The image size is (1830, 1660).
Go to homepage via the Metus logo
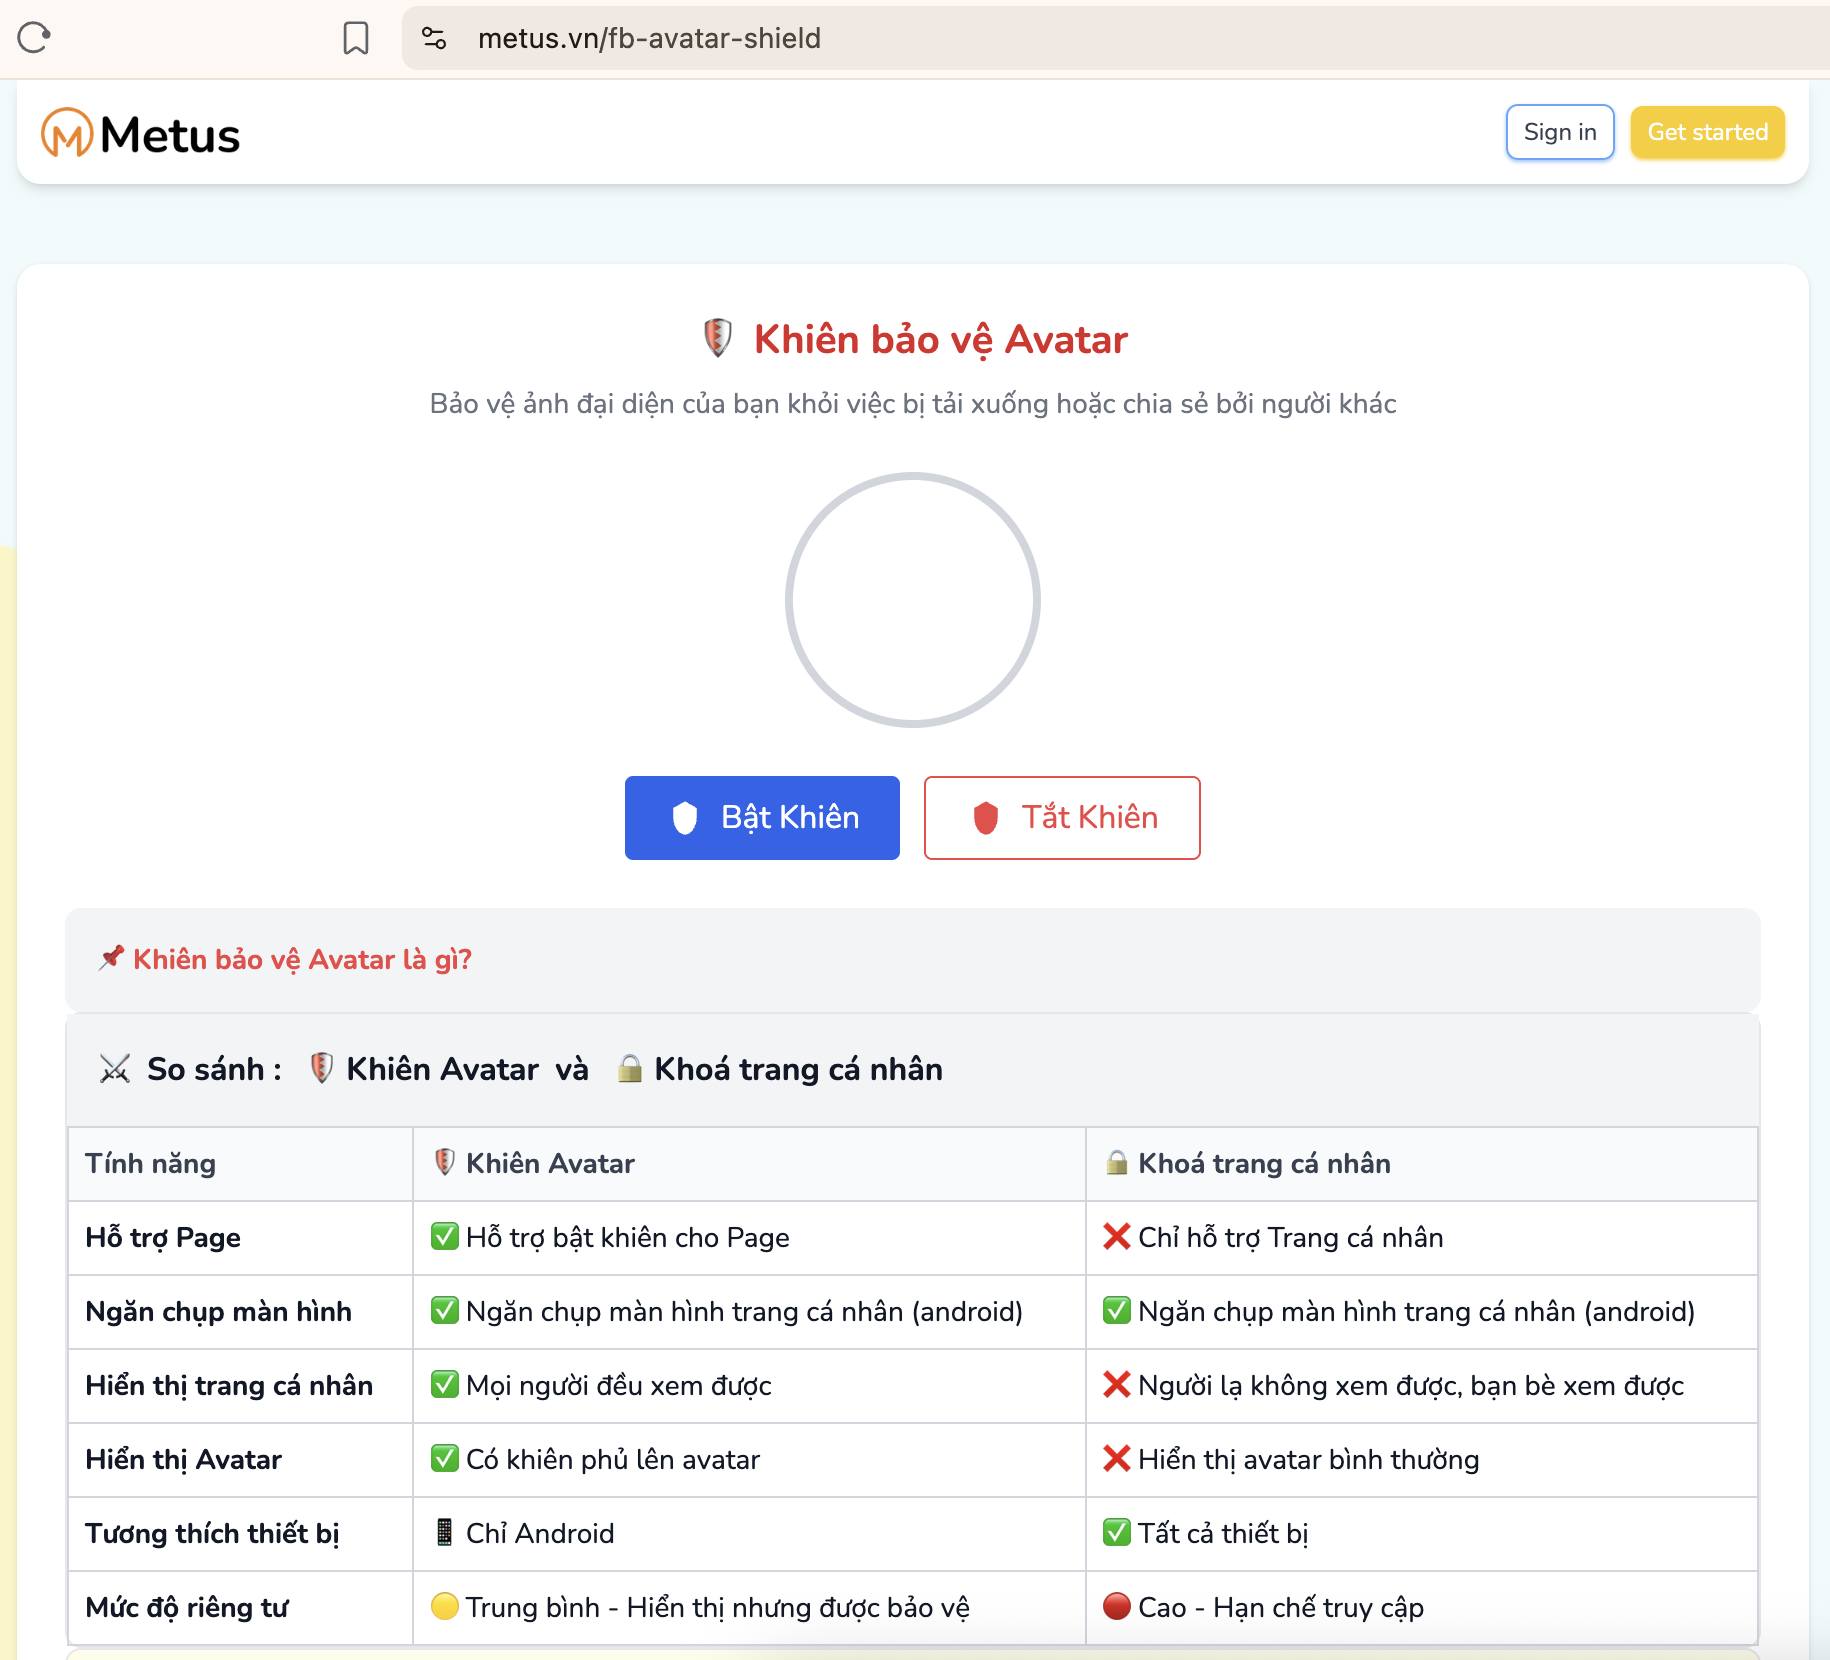point(140,133)
